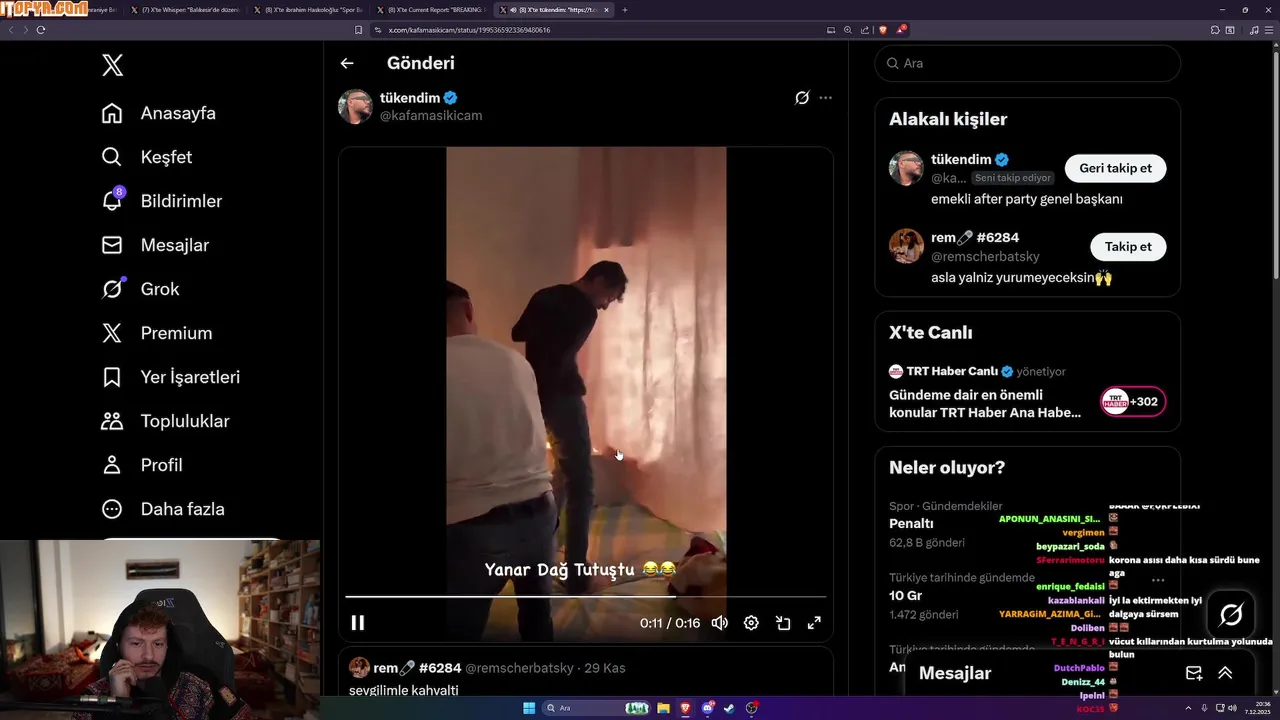Open video settings gear
The width and height of the screenshot is (1280, 720).
coord(751,623)
